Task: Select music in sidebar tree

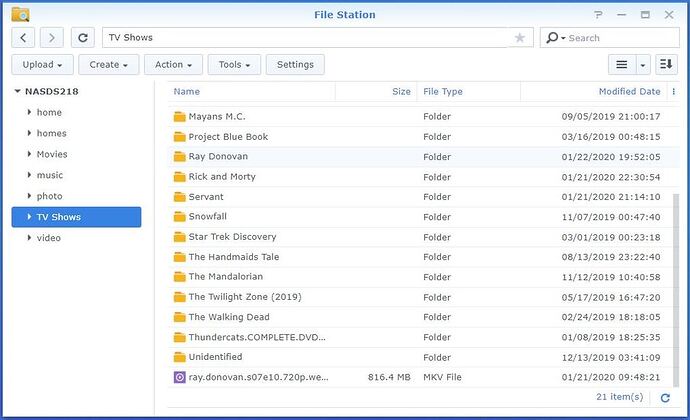Action: pos(50,175)
